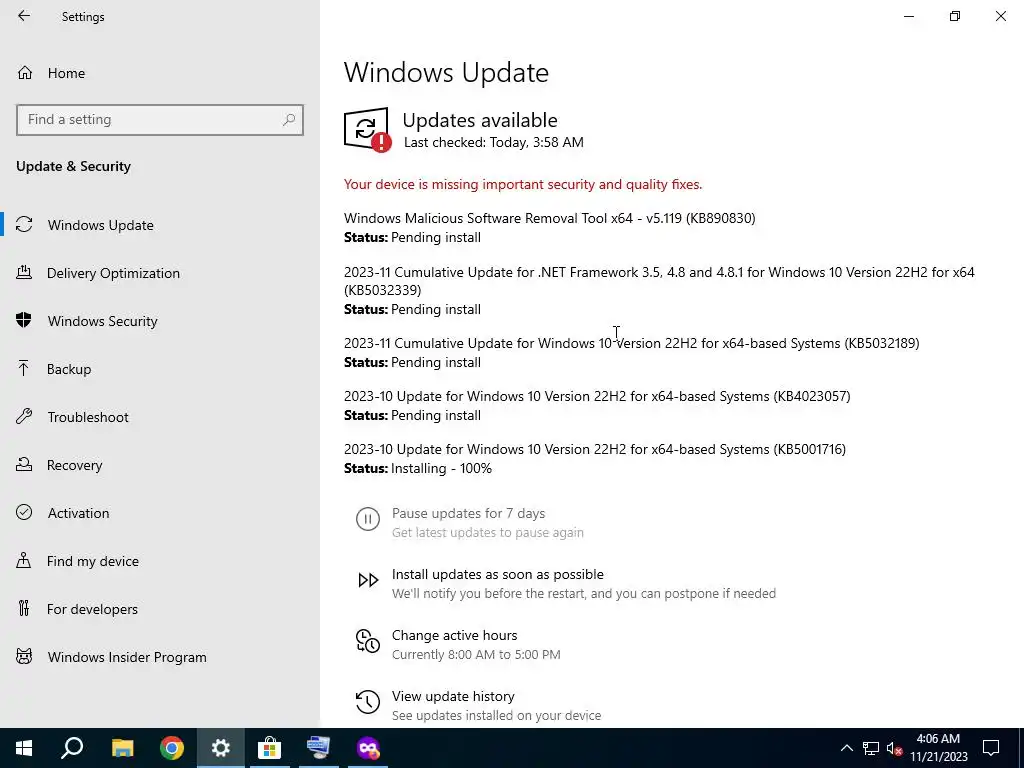The width and height of the screenshot is (1024, 768).
Task: Click the Home label in sidebar
Action: click(x=66, y=73)
